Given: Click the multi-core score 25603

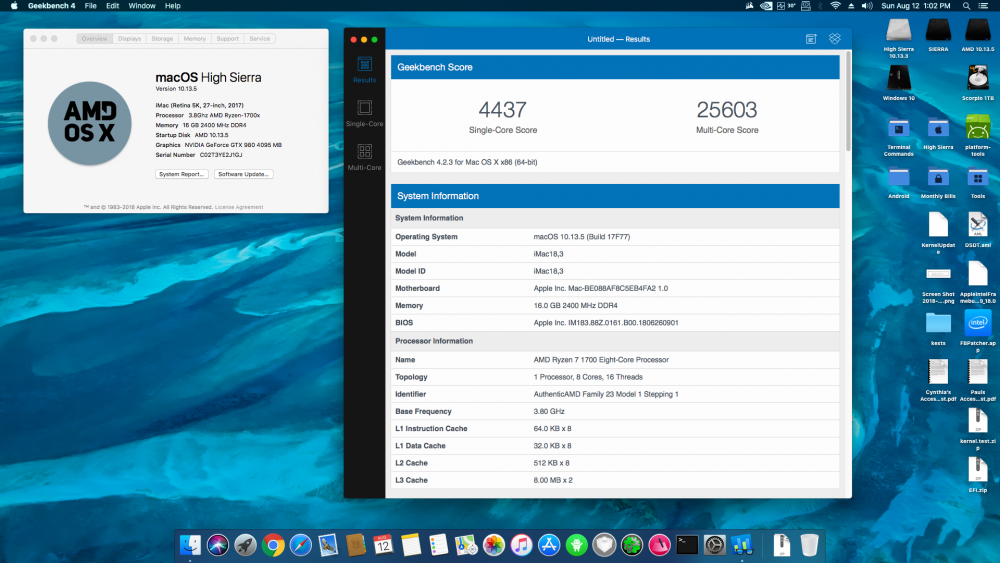Looking at the screenshot, I should 727,110.
